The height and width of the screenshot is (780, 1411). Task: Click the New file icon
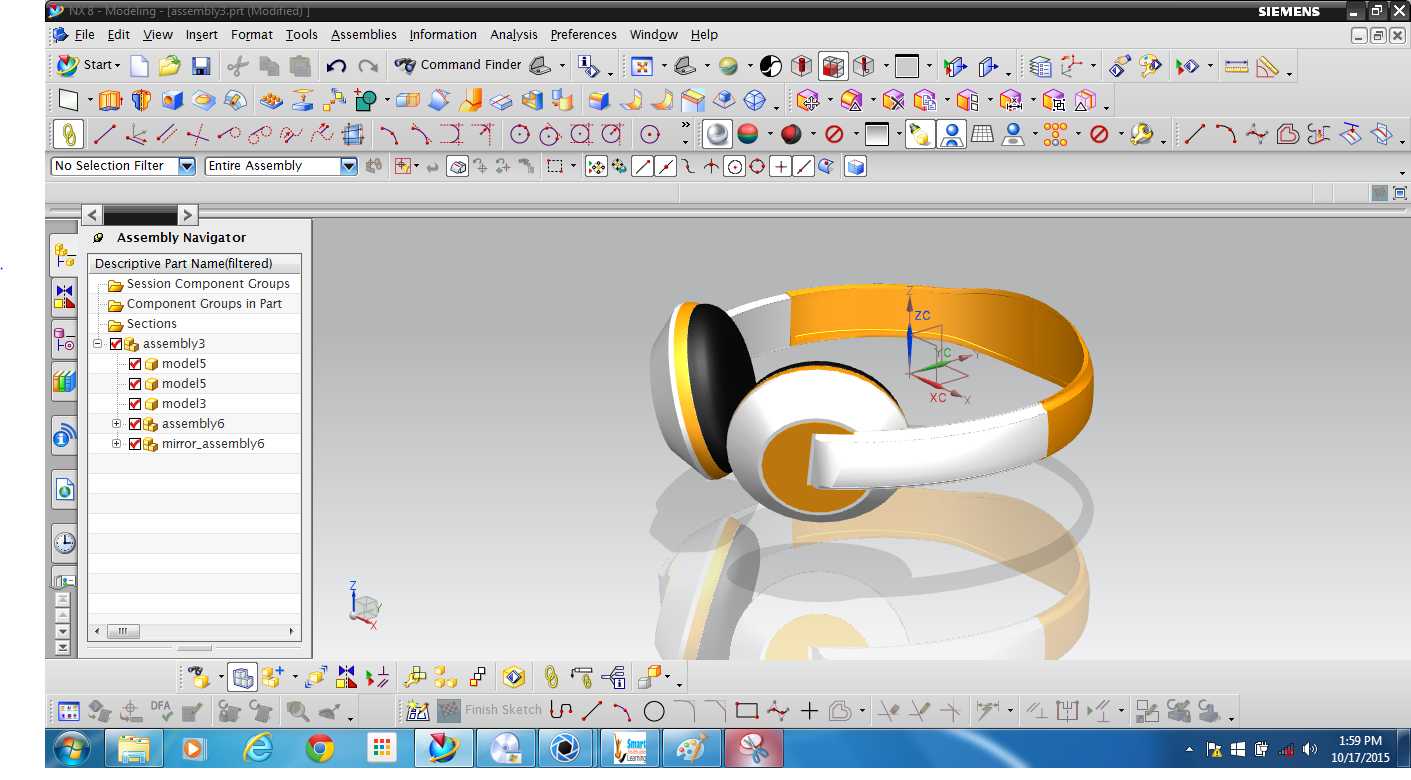click(x=139, y=66)
